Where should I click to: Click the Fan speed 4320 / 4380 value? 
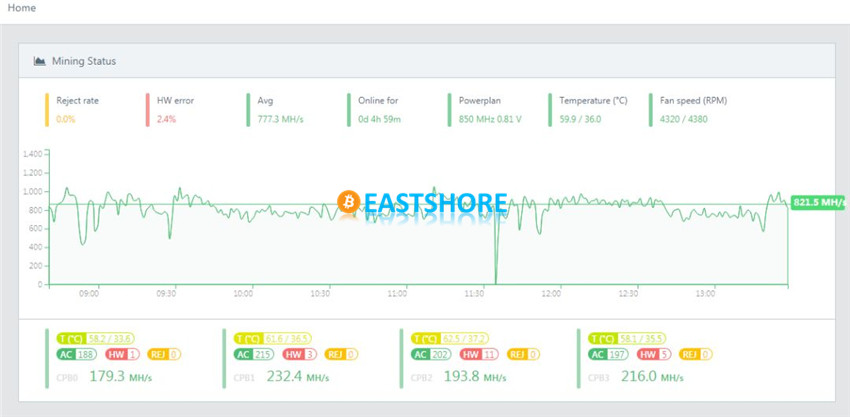point(684,119)
